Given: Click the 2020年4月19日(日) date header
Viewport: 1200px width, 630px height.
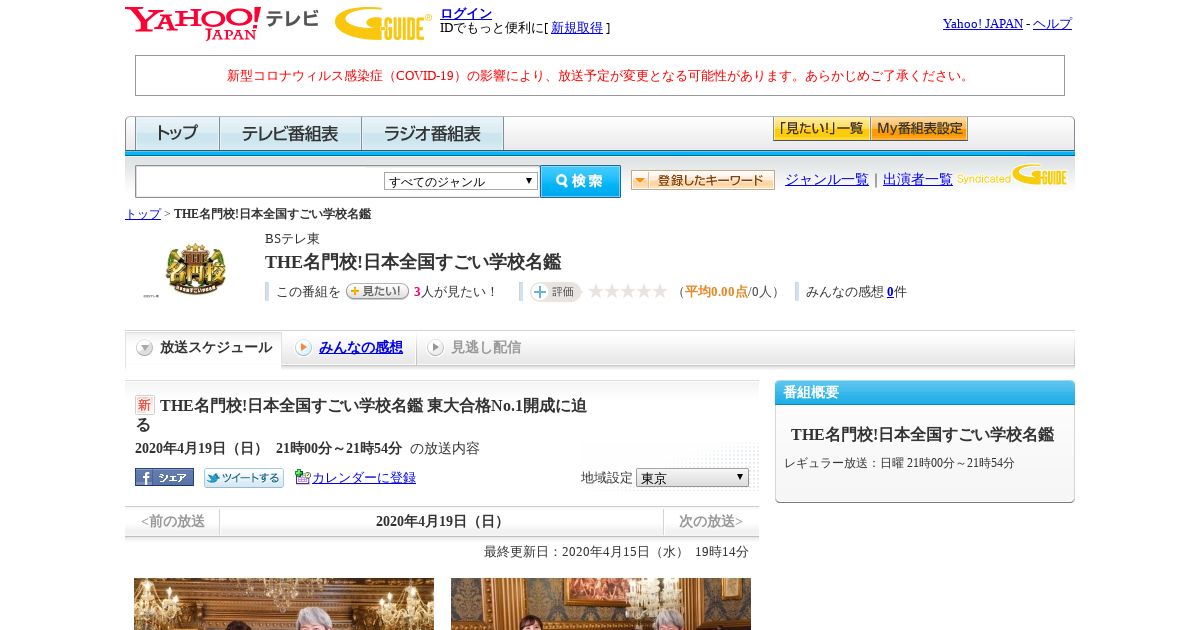Looking at the screenshot, I should [442, 521].
